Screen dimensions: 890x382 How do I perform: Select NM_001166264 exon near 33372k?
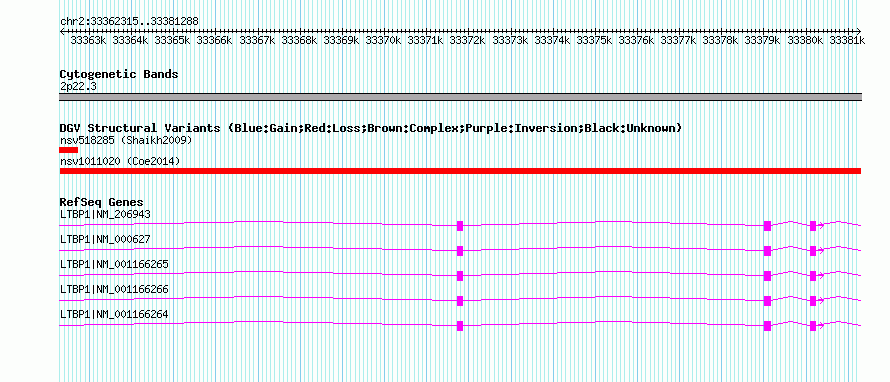point(460,326)
